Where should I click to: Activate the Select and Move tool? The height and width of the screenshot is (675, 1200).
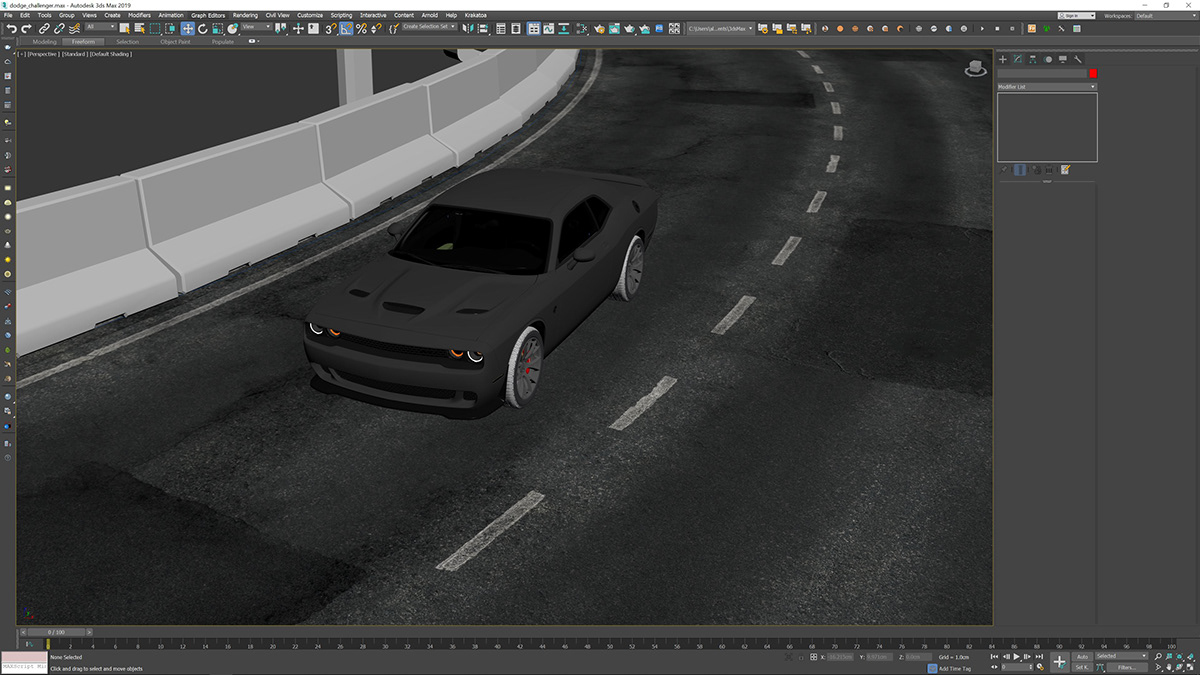coord(187,28)
